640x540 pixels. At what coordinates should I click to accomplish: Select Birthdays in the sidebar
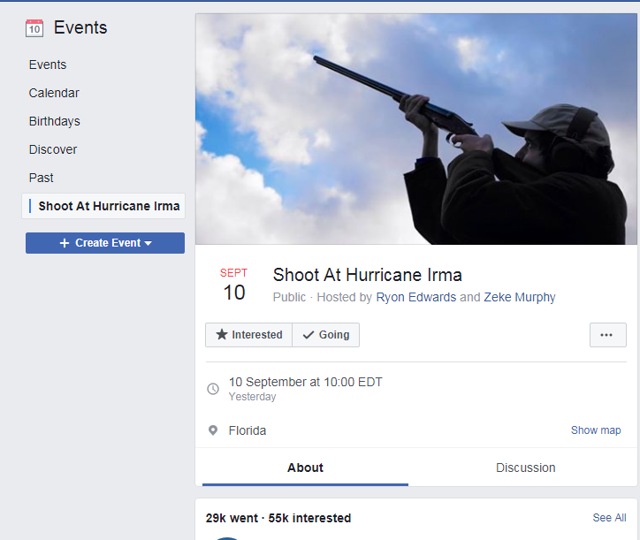tap(54, 121)
